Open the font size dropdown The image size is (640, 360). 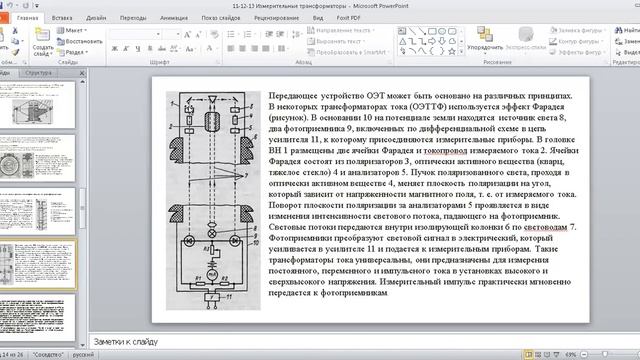pos(178,34)
